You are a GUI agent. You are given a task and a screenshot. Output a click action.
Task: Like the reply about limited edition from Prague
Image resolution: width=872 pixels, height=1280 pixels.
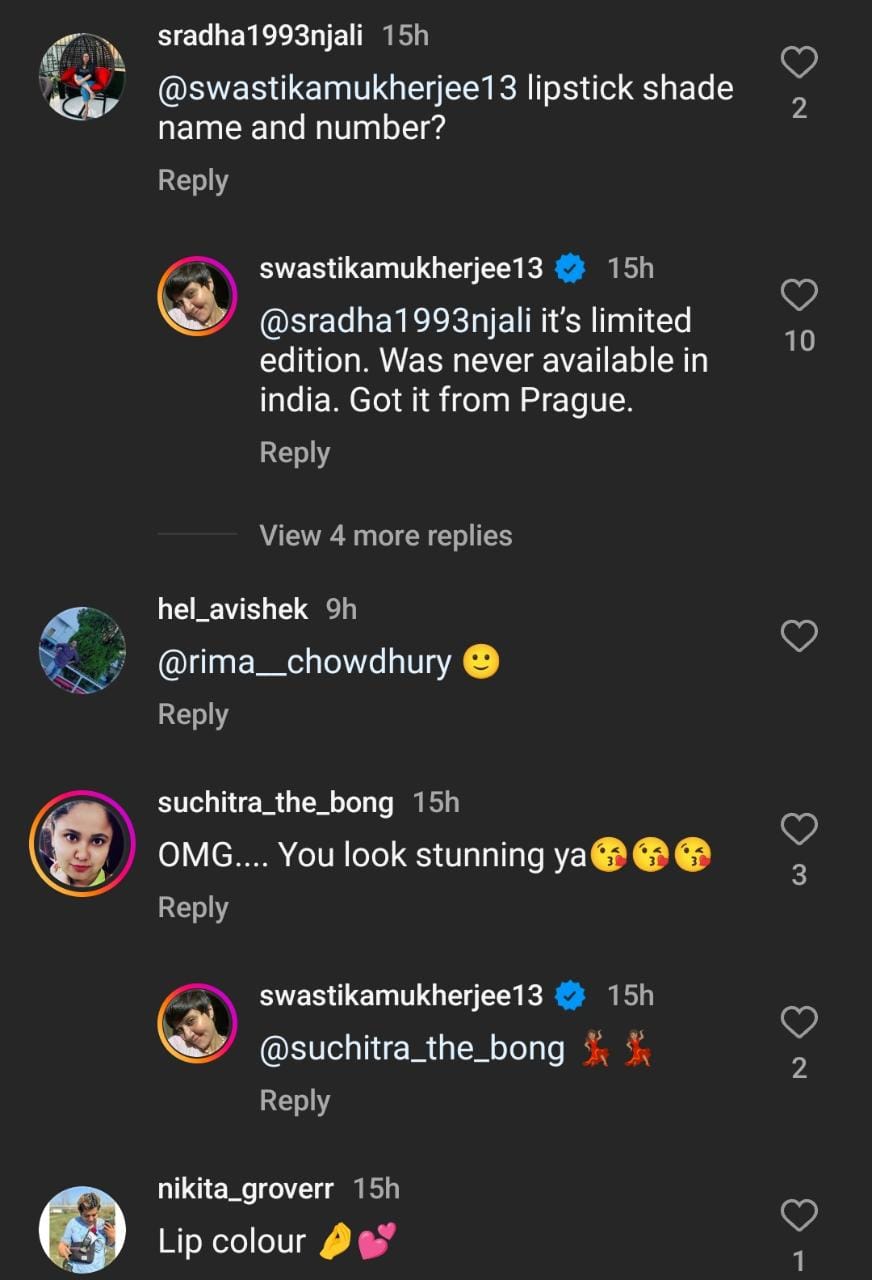(799, 295)
